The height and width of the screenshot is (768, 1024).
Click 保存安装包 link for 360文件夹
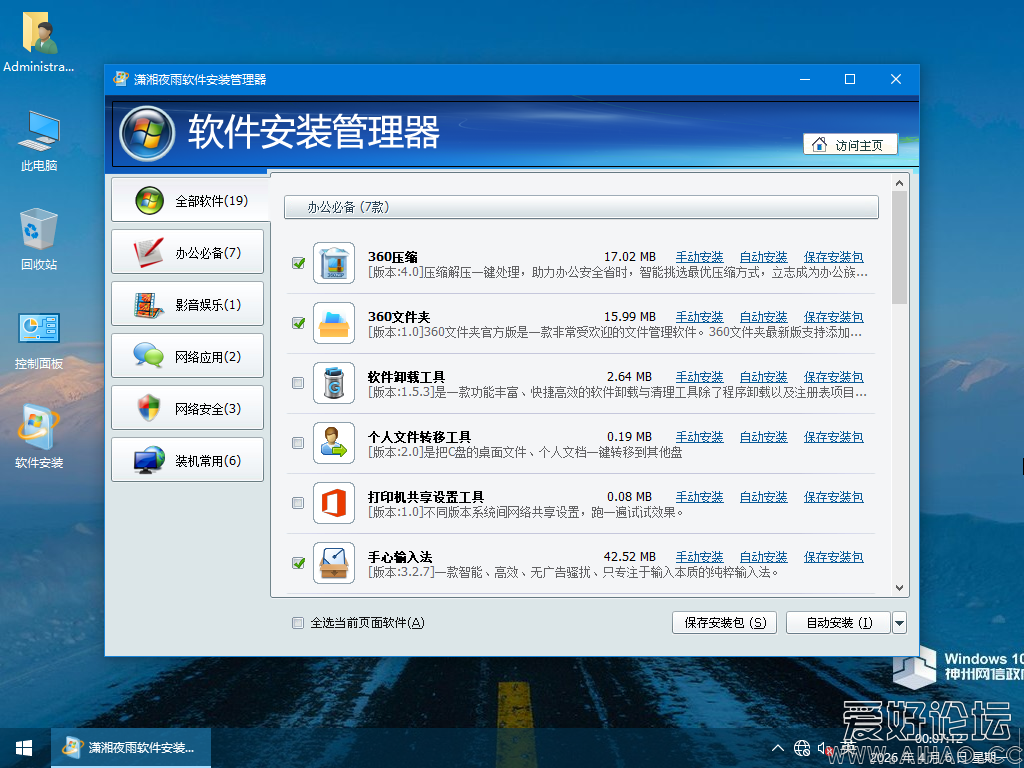pyautogui.click(x=833, y=317)
